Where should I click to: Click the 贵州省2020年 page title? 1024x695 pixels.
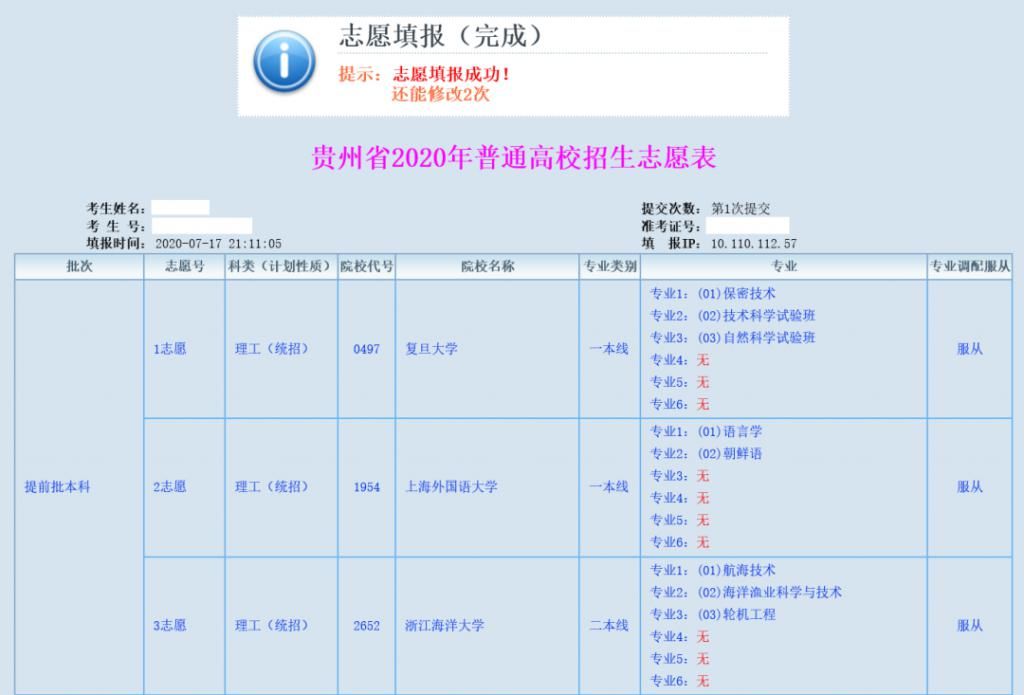point(512,156)
